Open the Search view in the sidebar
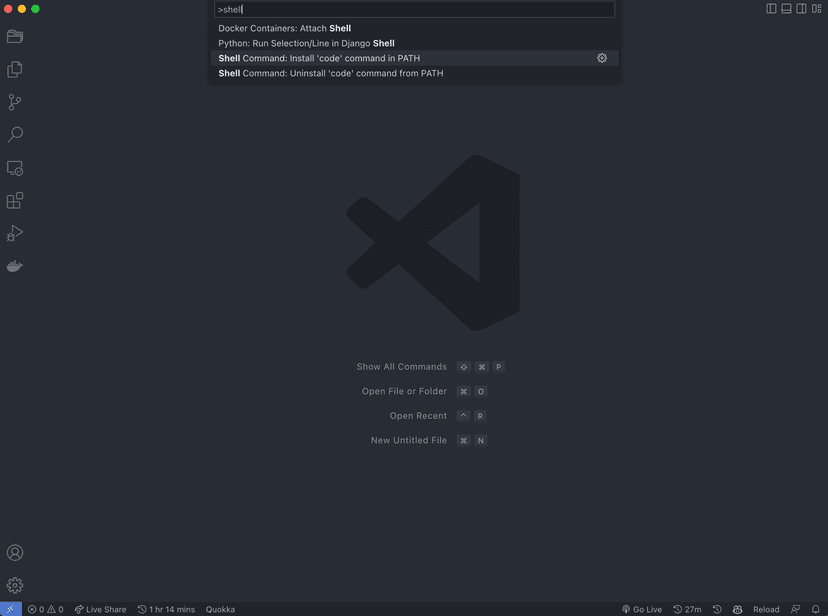 pos(14,134)
